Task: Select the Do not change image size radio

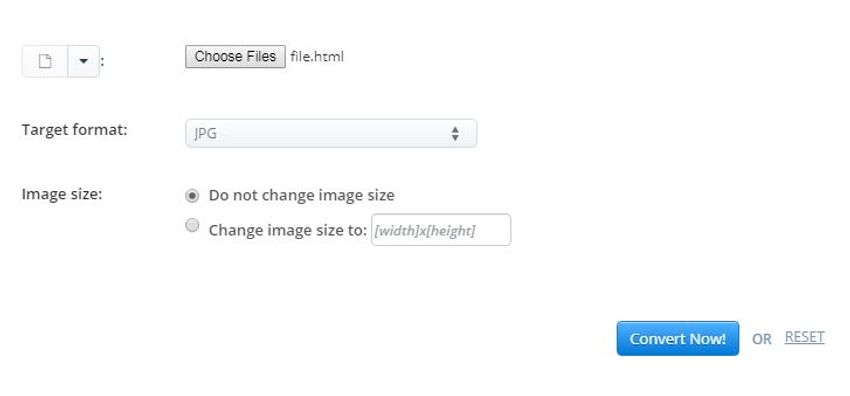Action: tap(192, 196)
